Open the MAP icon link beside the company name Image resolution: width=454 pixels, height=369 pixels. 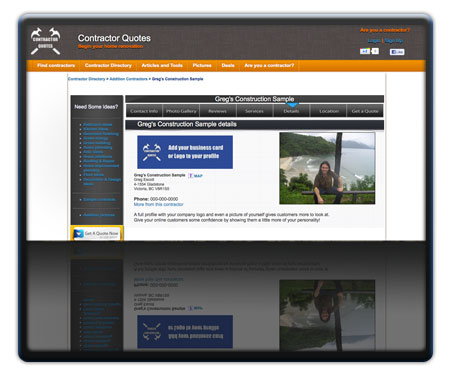[x=196, y=176]
